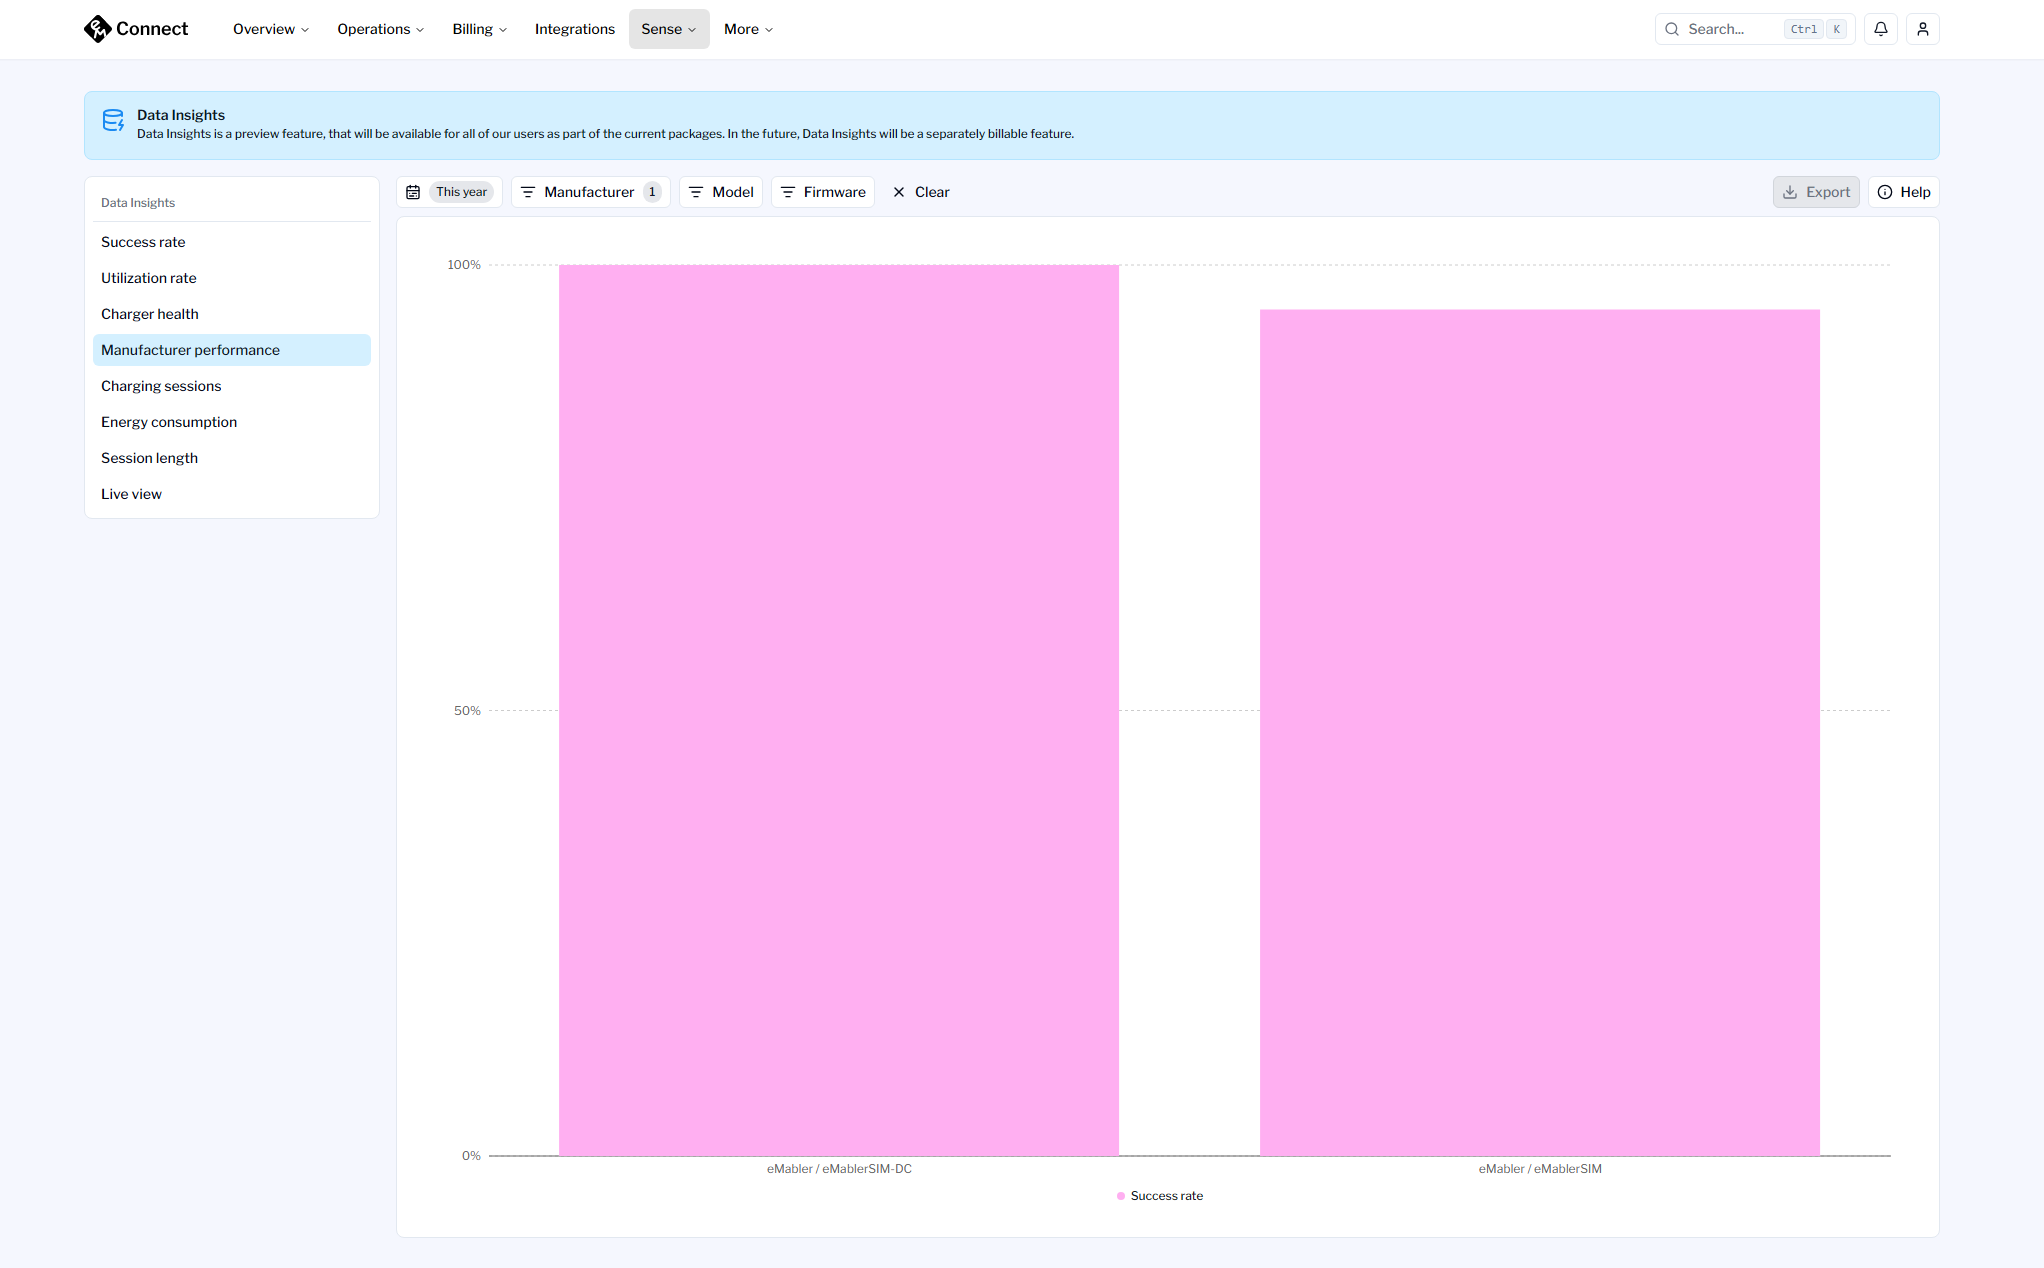
Task: Go to the Integrations menu item
Action: [574, 29]
